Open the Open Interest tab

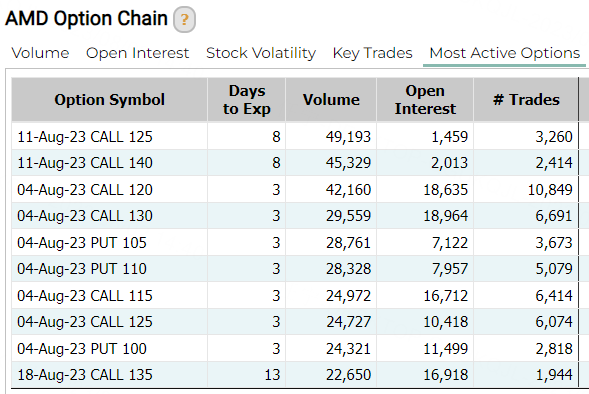[x=137, y=53]
